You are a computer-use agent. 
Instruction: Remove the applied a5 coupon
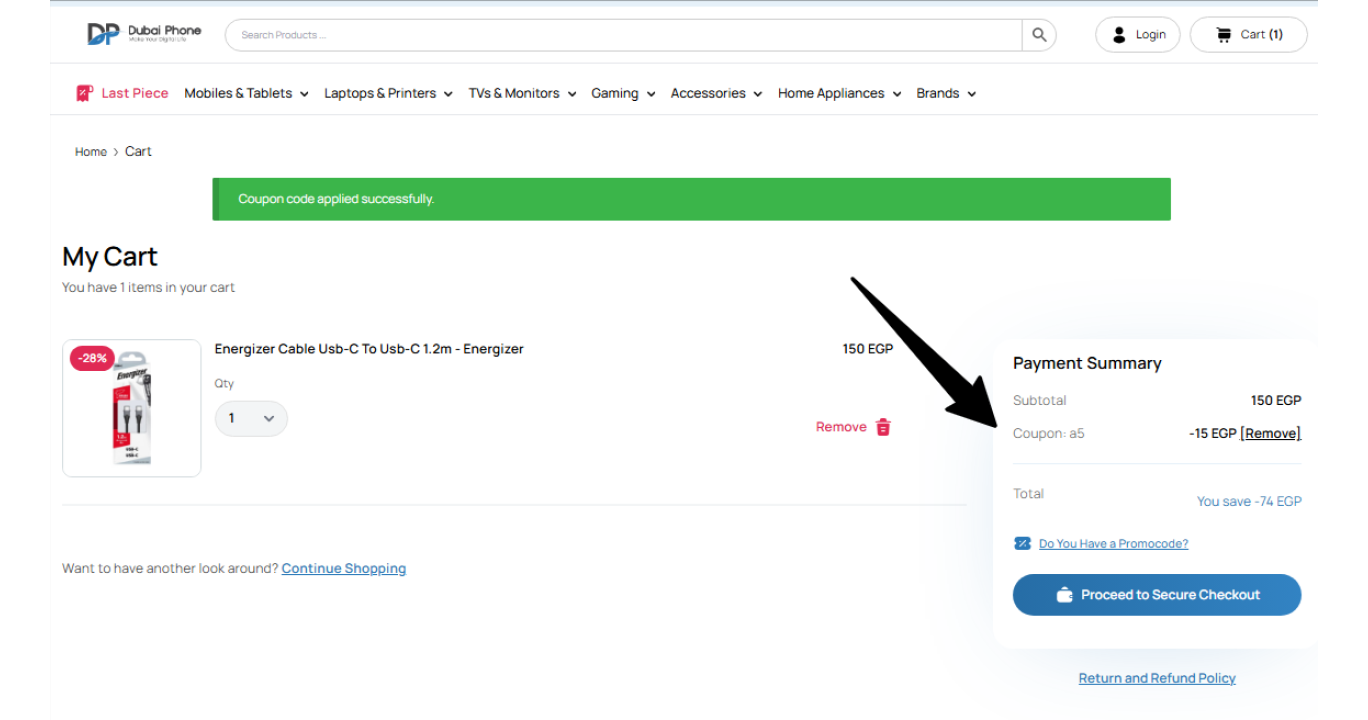(x=1270, y=433)
